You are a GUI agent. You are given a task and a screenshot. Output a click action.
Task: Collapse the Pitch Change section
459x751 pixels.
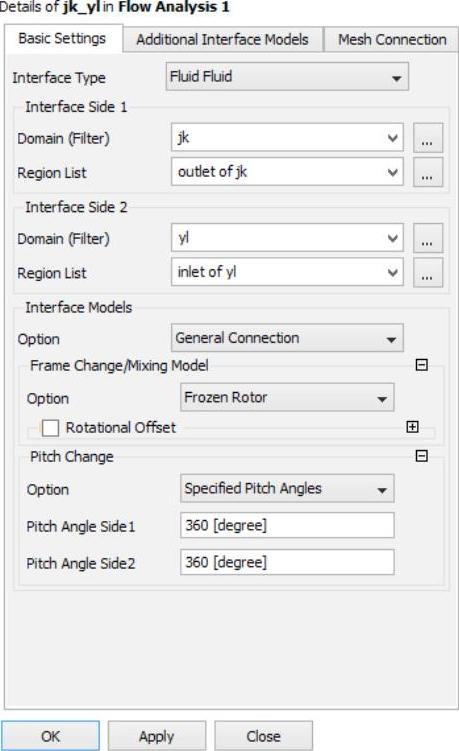click(x=421, y=455)
